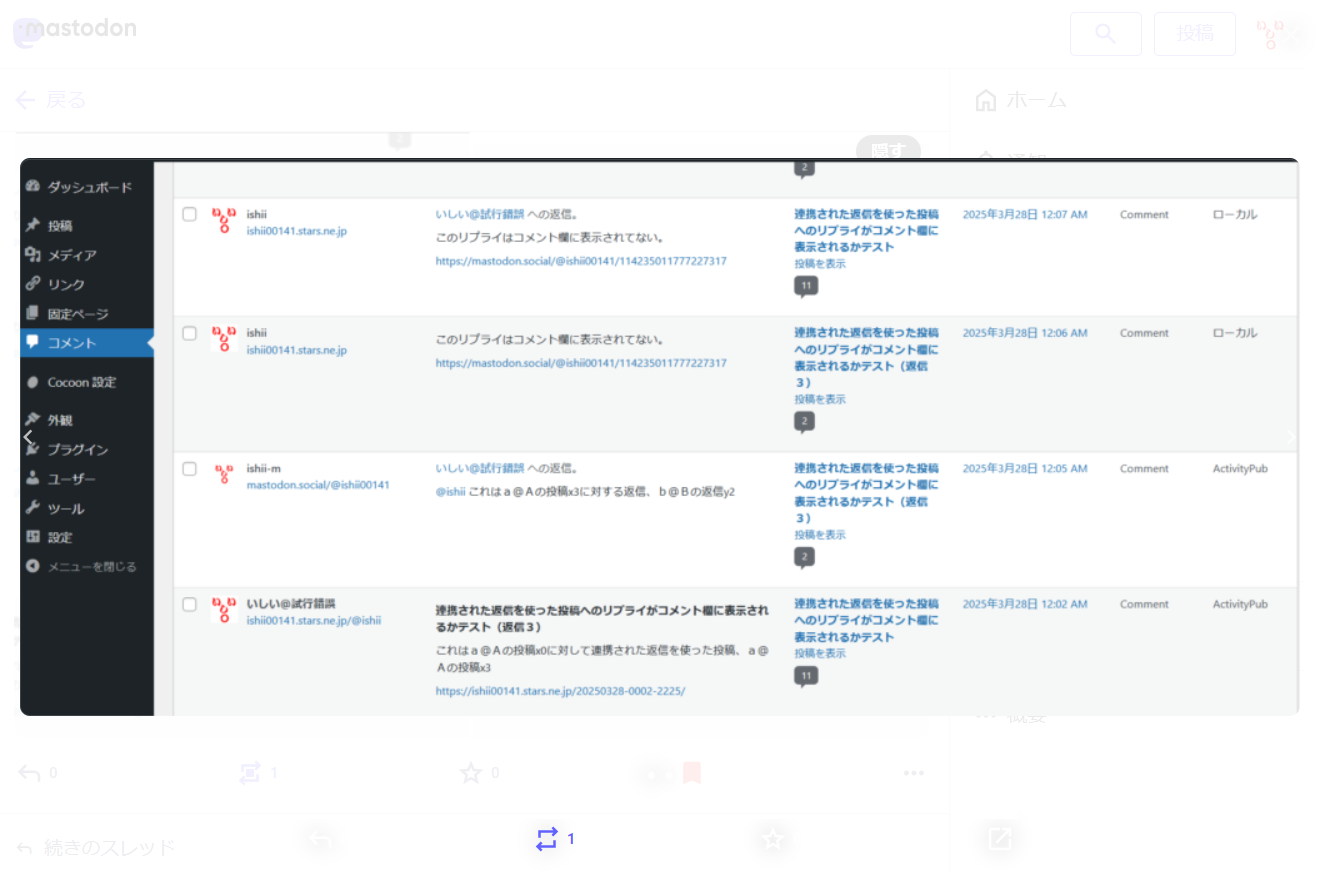Viewport: 1322px width, 872px height.
Task: Click the ツール wrench icon
Action: [33, 508]
